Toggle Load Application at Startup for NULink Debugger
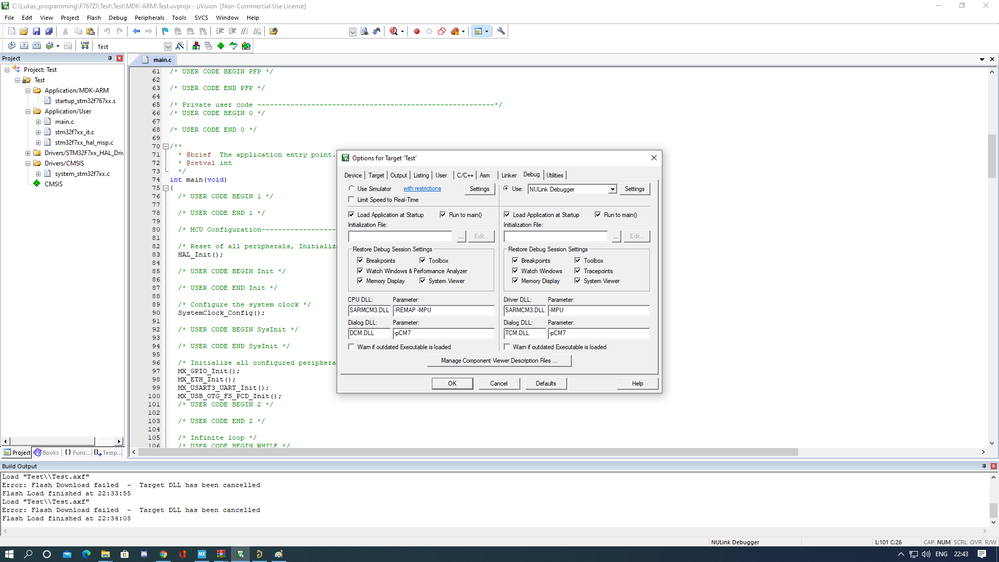 [x=507, y=215]
